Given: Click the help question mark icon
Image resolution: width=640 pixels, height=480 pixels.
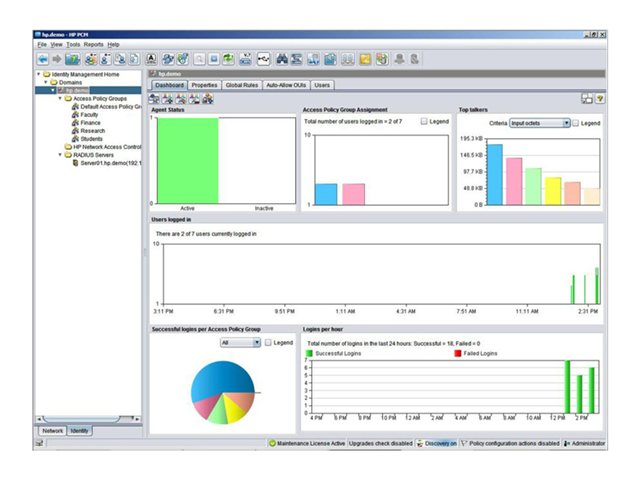Looking at the screenshot, I should point(600,98).
